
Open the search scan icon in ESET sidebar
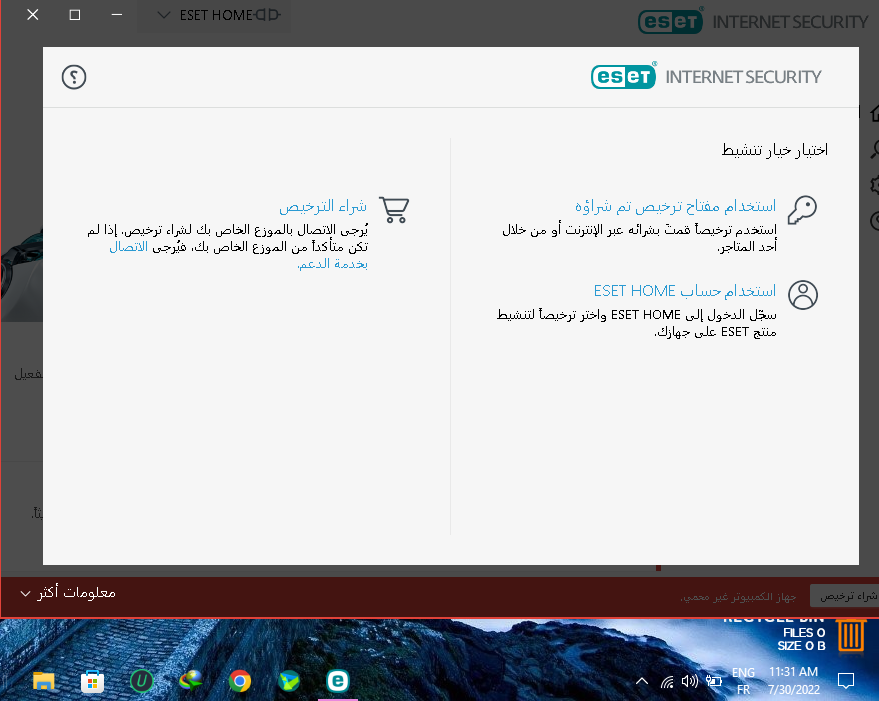coord(875,149)
